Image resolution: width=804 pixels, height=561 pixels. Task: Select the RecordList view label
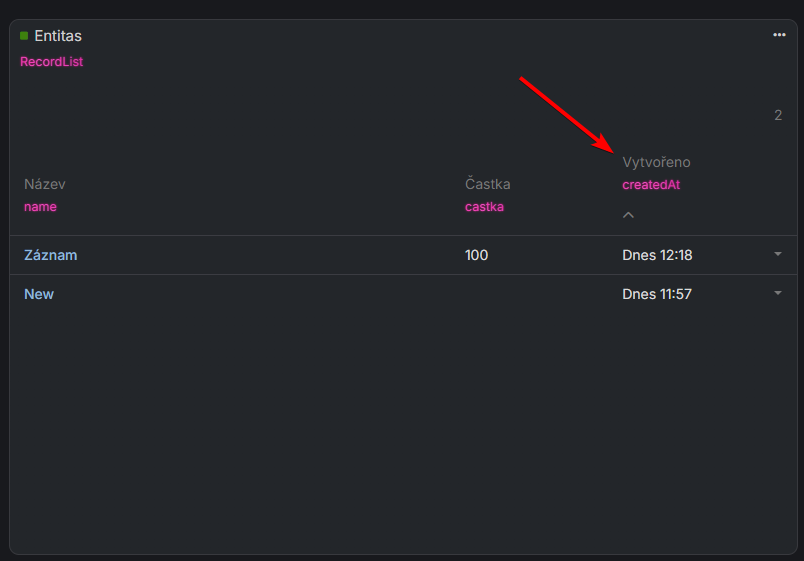click(51, 62)
